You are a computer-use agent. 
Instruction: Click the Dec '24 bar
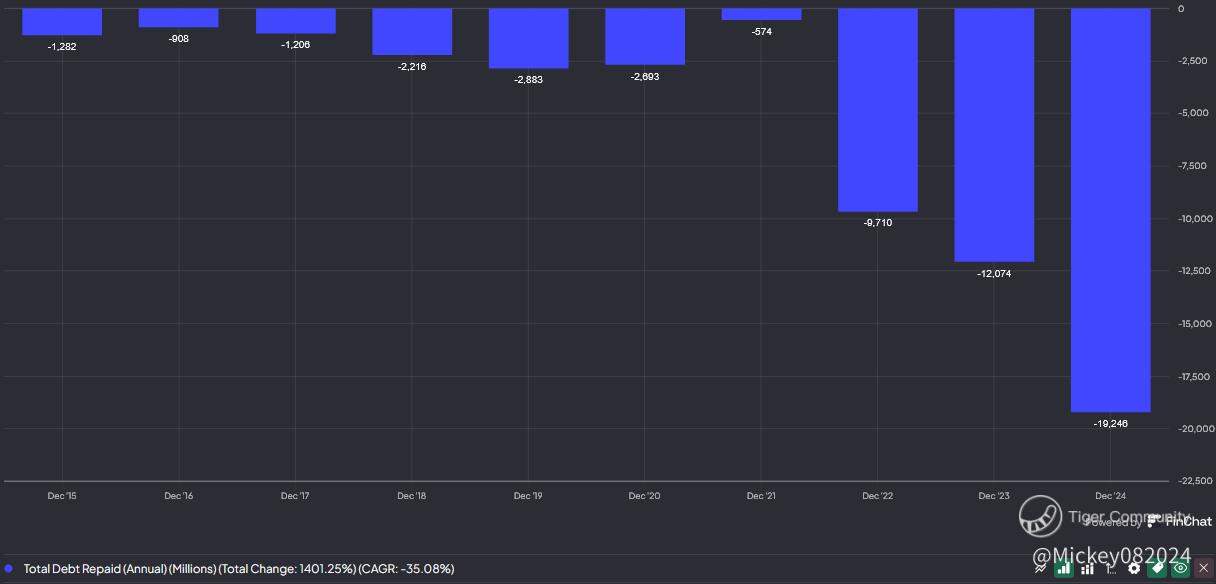(x=1110, y=210)
